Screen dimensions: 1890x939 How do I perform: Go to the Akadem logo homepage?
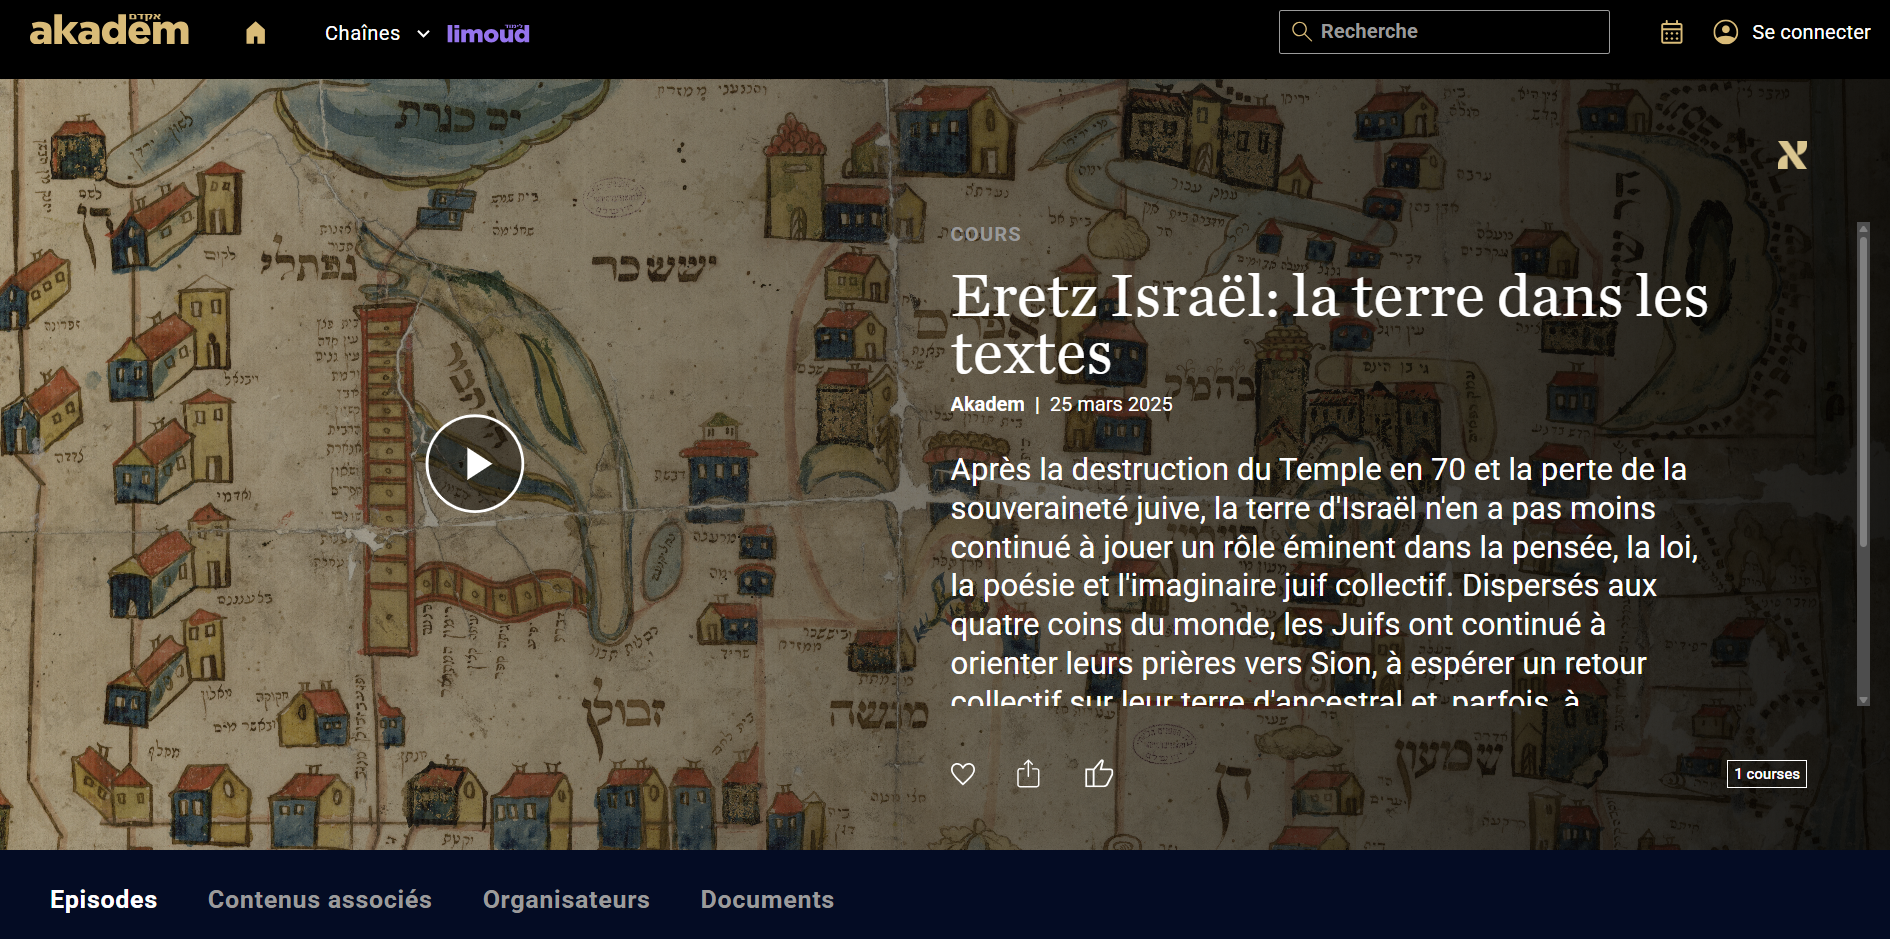(x=110, y=31)
